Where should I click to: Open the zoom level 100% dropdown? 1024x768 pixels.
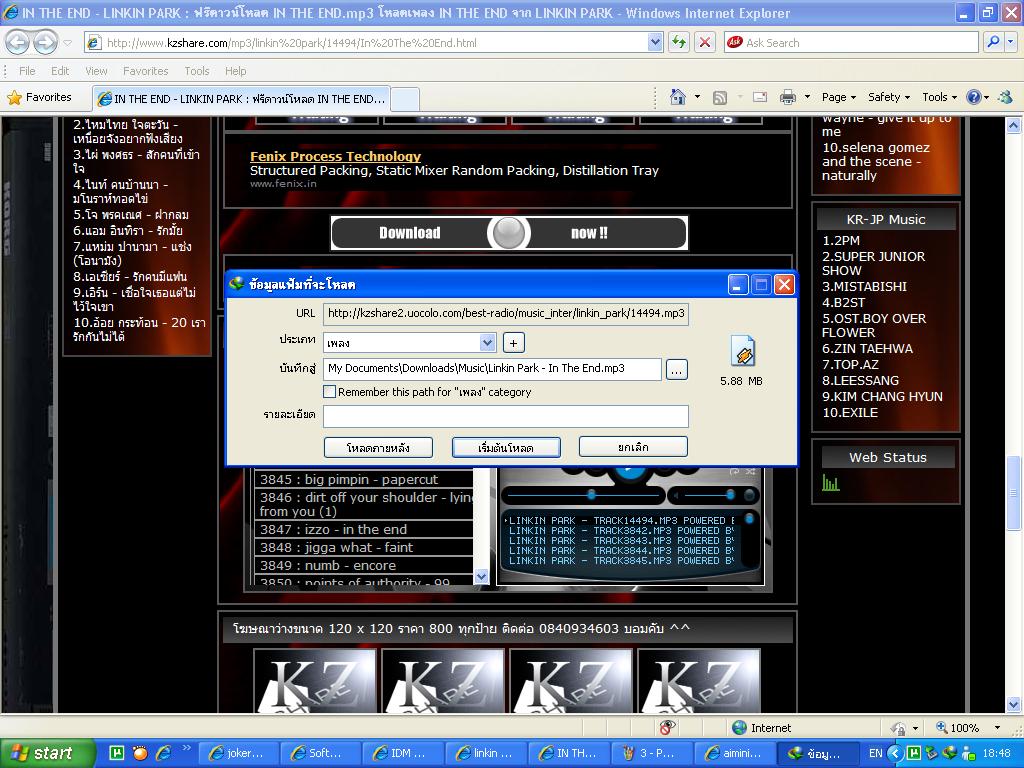point(997,728)
